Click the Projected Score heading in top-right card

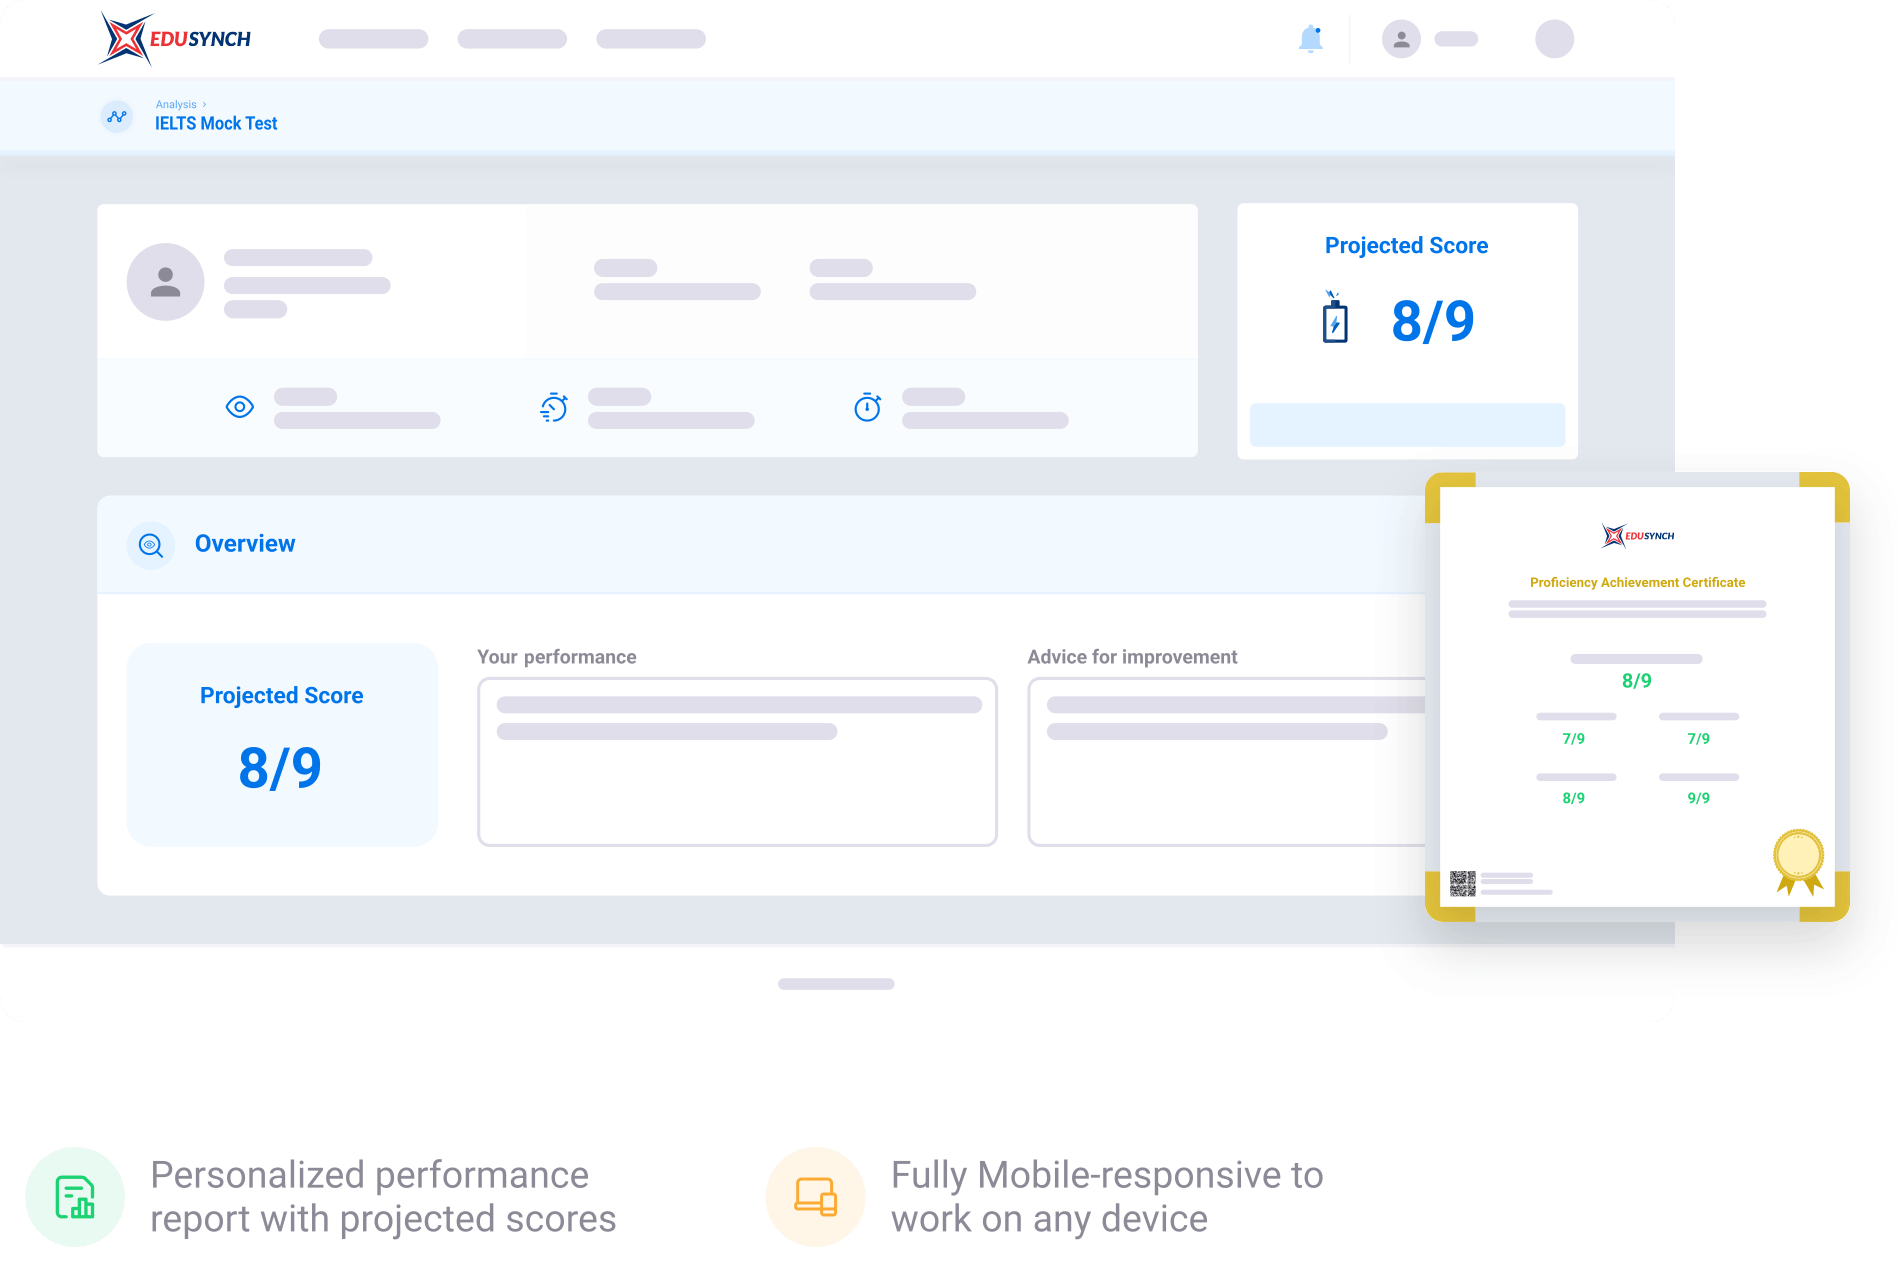coord(1406,246)
